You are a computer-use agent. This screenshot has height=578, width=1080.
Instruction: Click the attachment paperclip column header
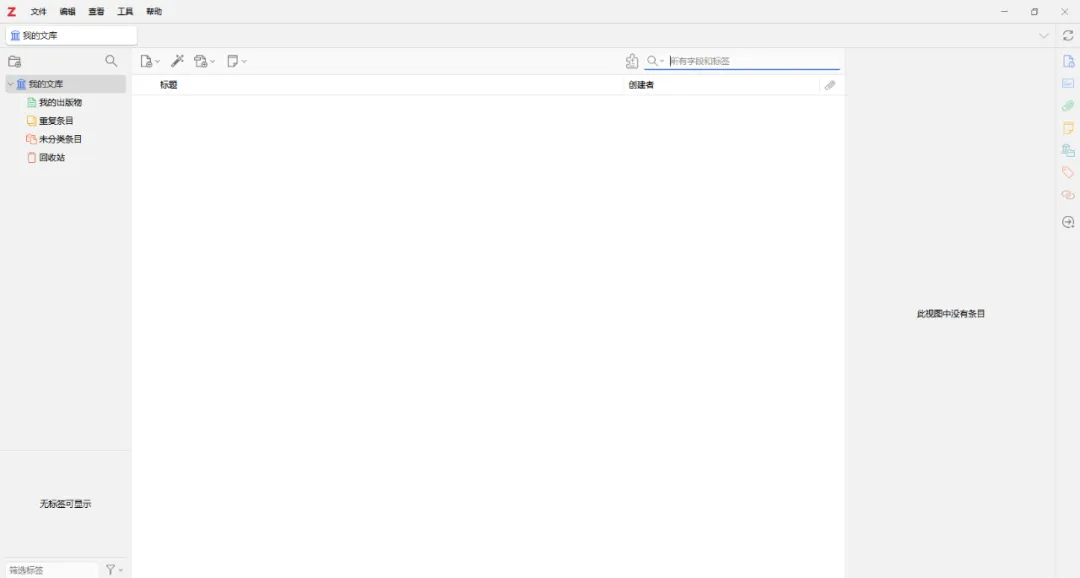point(830,85)
